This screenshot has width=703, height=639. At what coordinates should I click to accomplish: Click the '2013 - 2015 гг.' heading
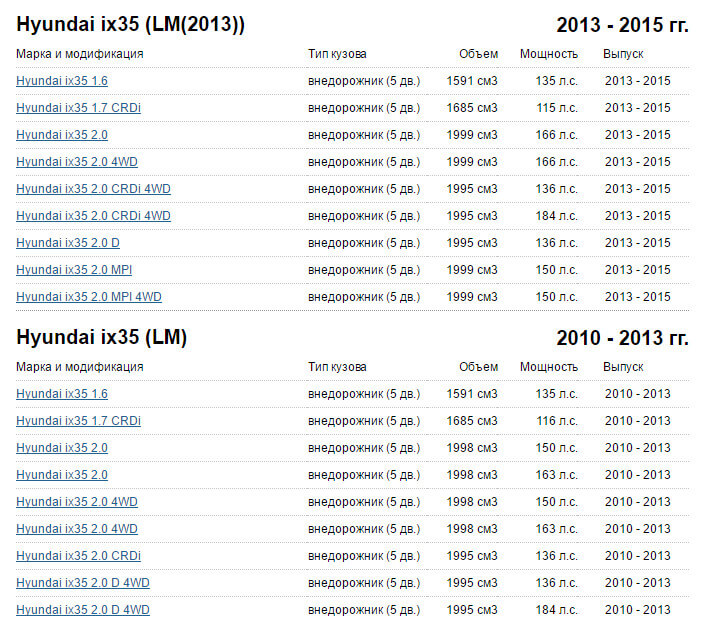click(622, 25)
